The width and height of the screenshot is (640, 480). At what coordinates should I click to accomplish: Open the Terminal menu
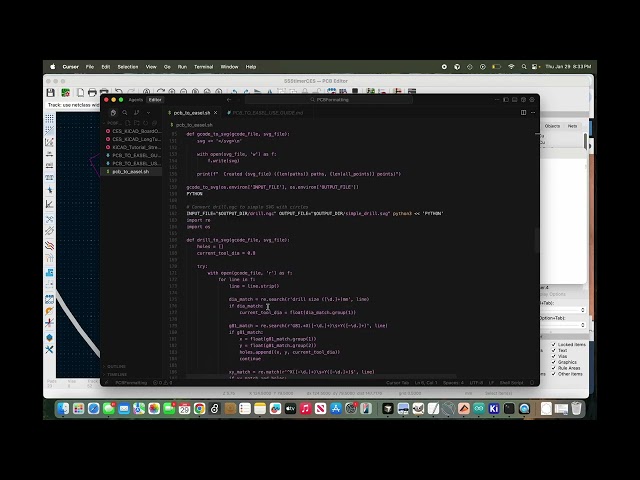tap(203, 67)
